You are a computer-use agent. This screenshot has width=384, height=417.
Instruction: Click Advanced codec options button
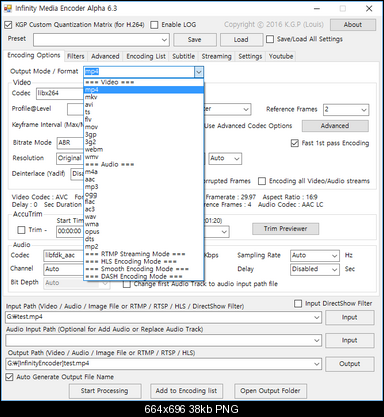pyautogui.click(x=335, y=126)
